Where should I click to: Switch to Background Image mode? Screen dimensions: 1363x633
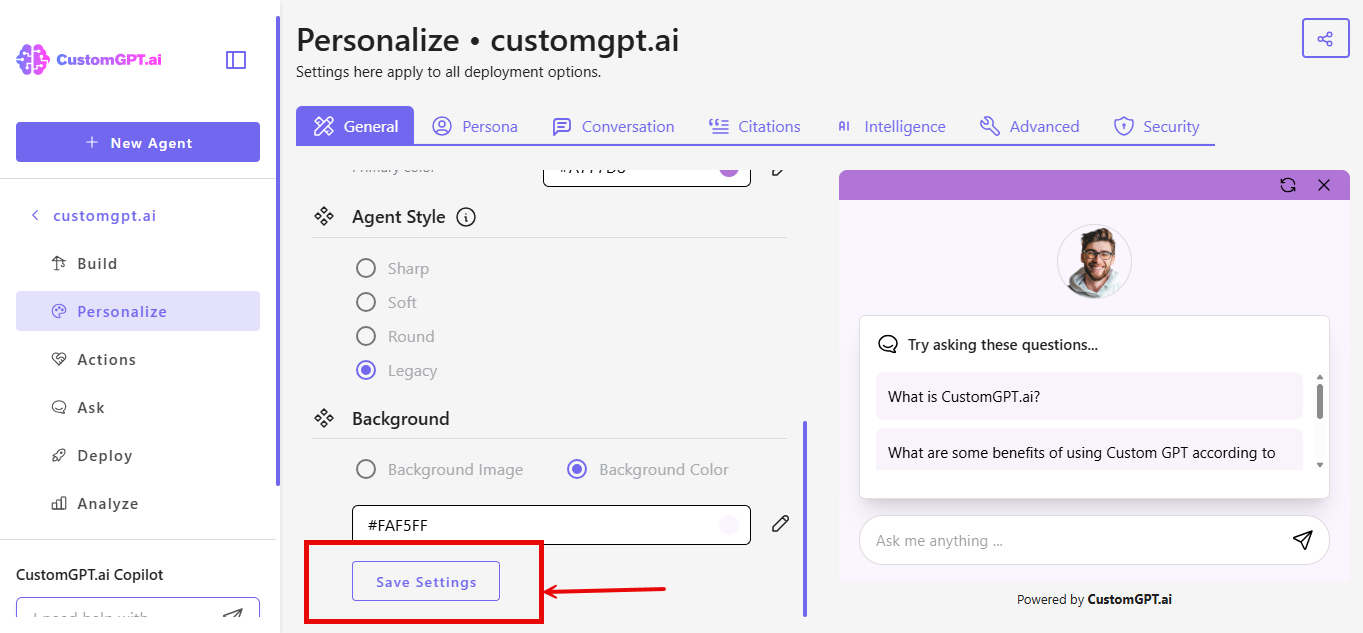pos(365,469)
